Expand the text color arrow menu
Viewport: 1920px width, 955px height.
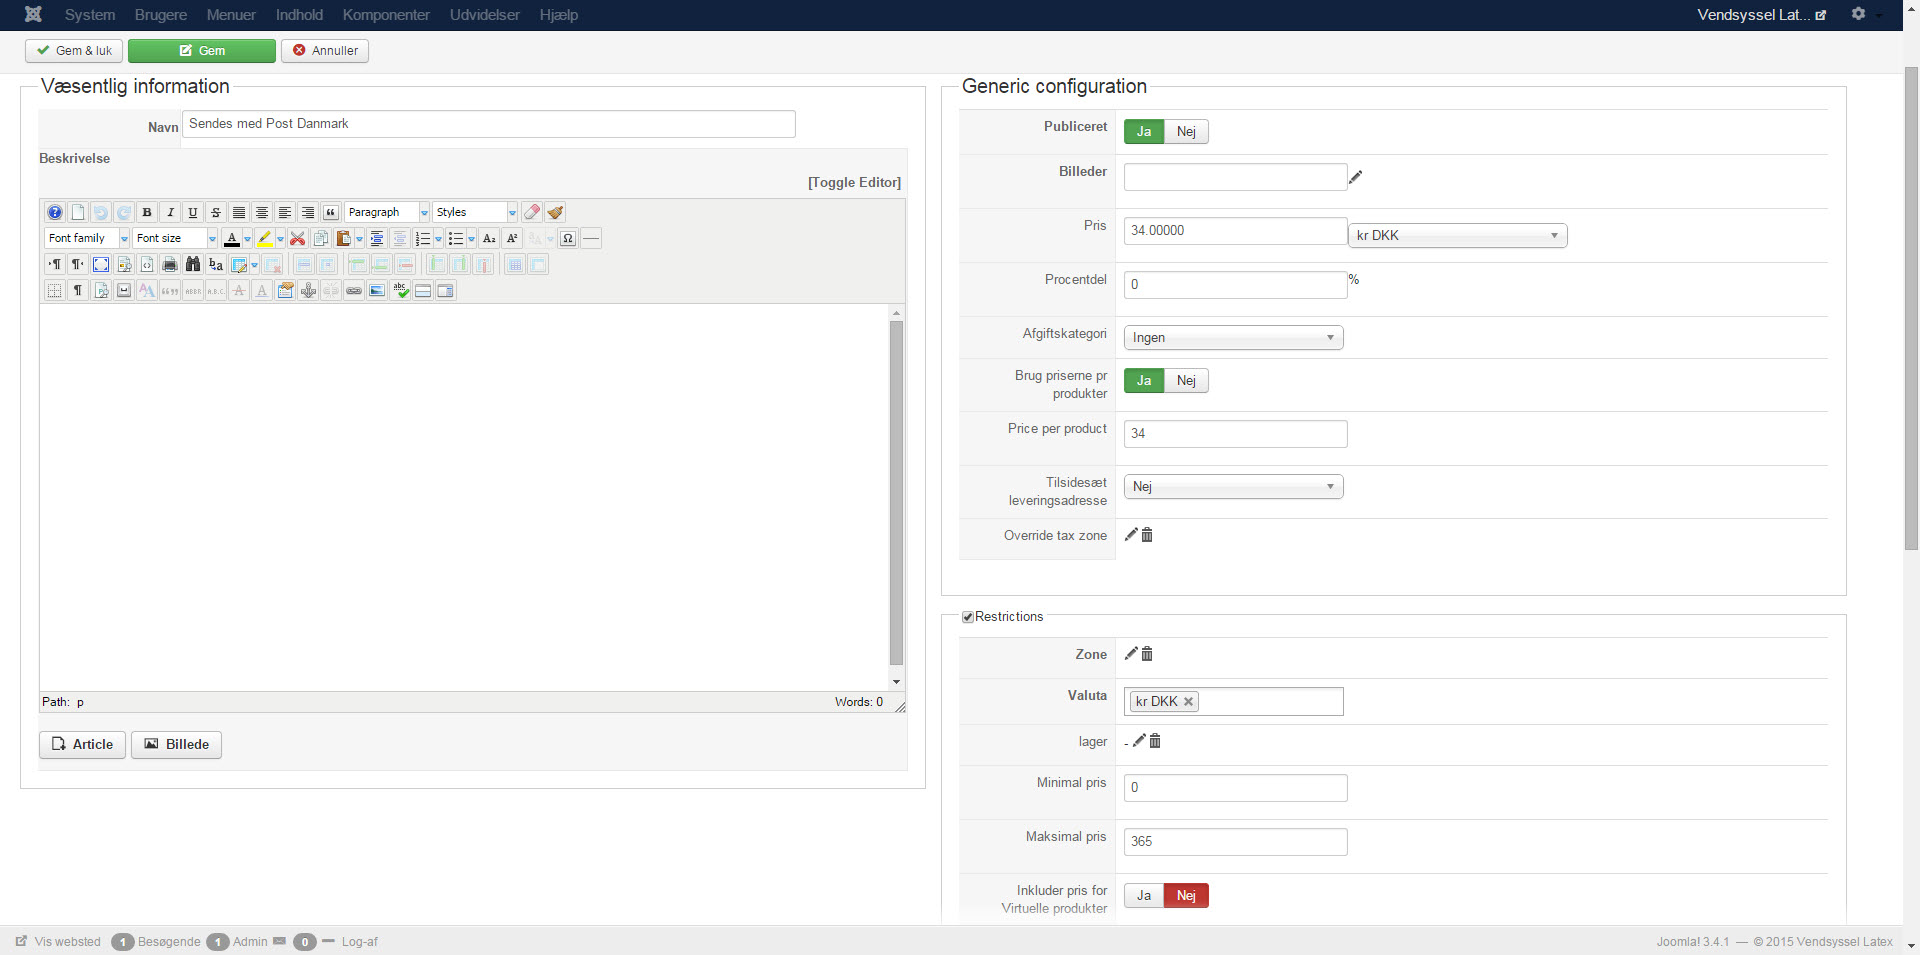point(247,238)
